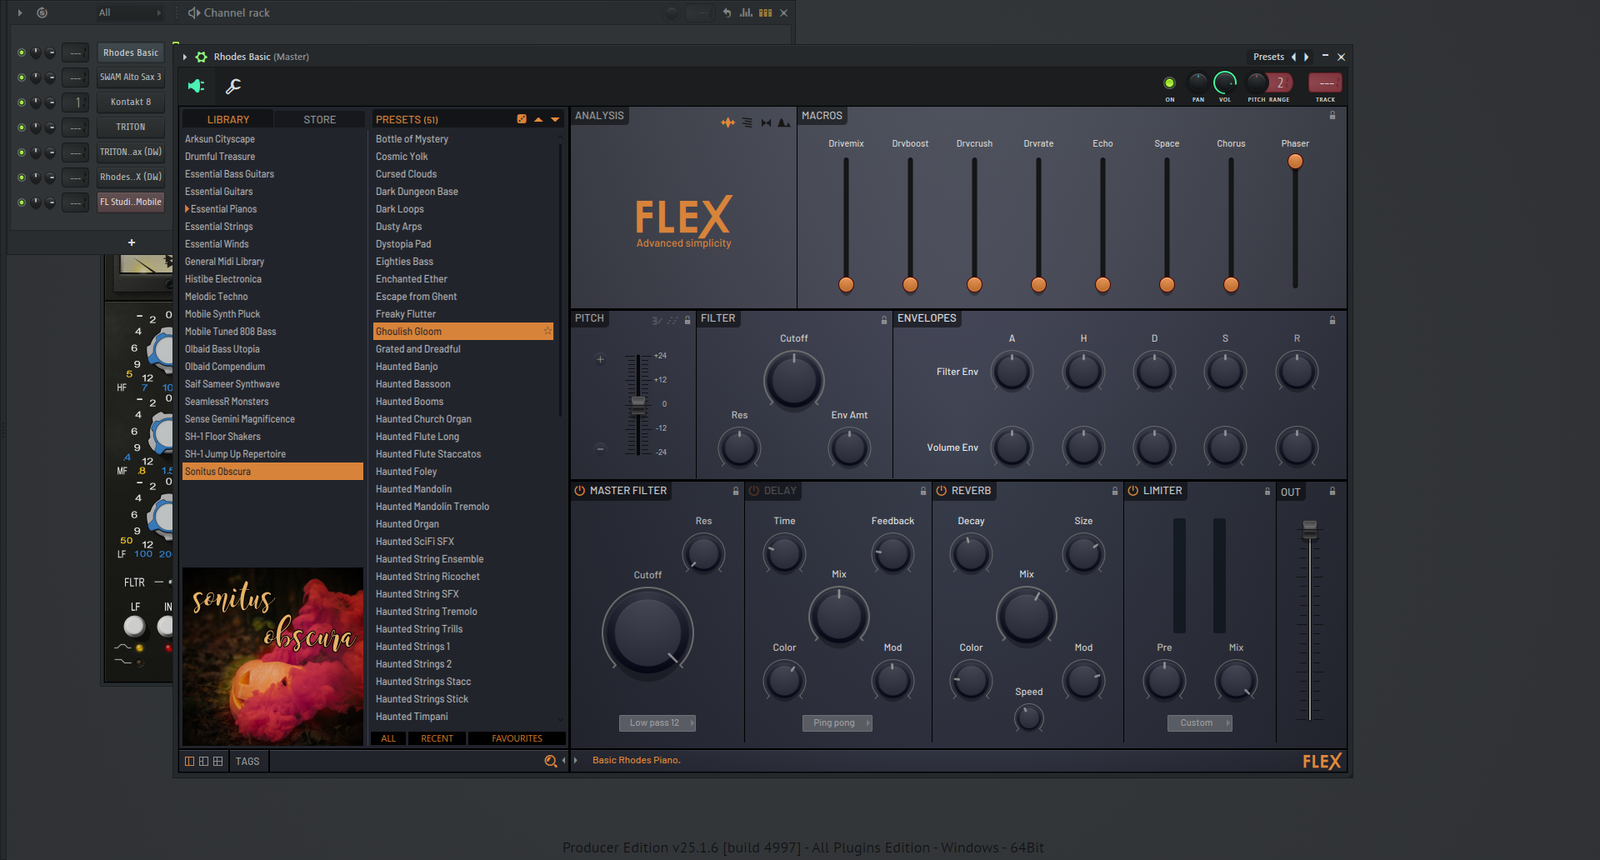The height and width of the screenshot is (860, 1600).
Task: Click the Sonitus Obscura pack artwork
Action: (273, 657)
